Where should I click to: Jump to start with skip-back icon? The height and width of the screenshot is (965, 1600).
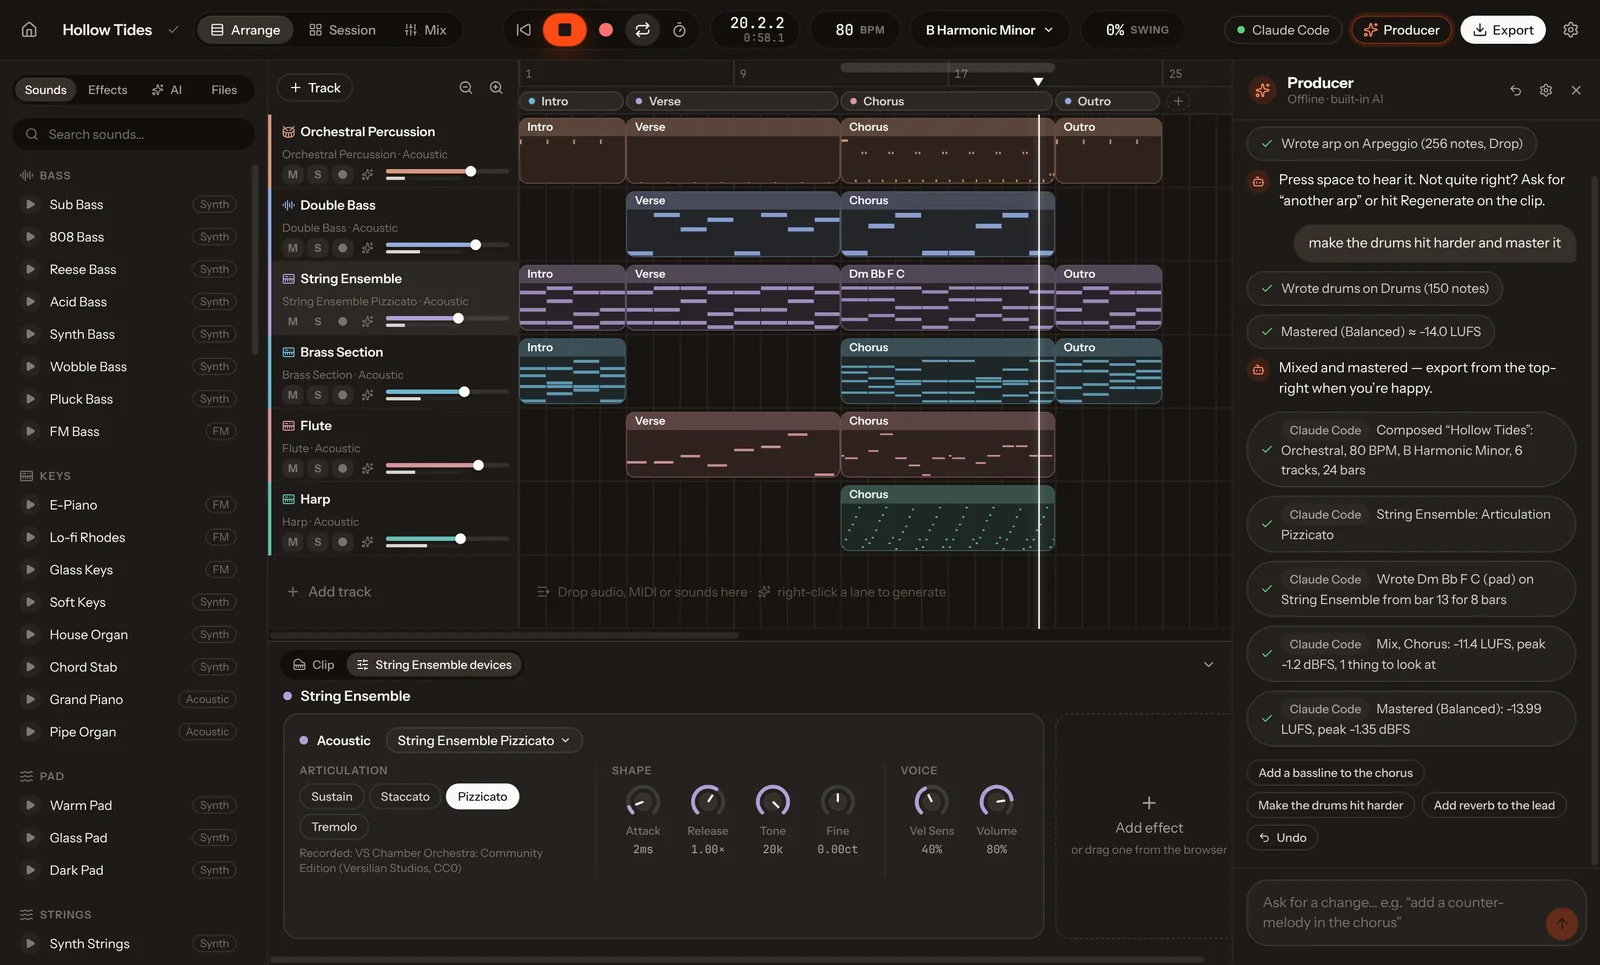coord(523,30)
